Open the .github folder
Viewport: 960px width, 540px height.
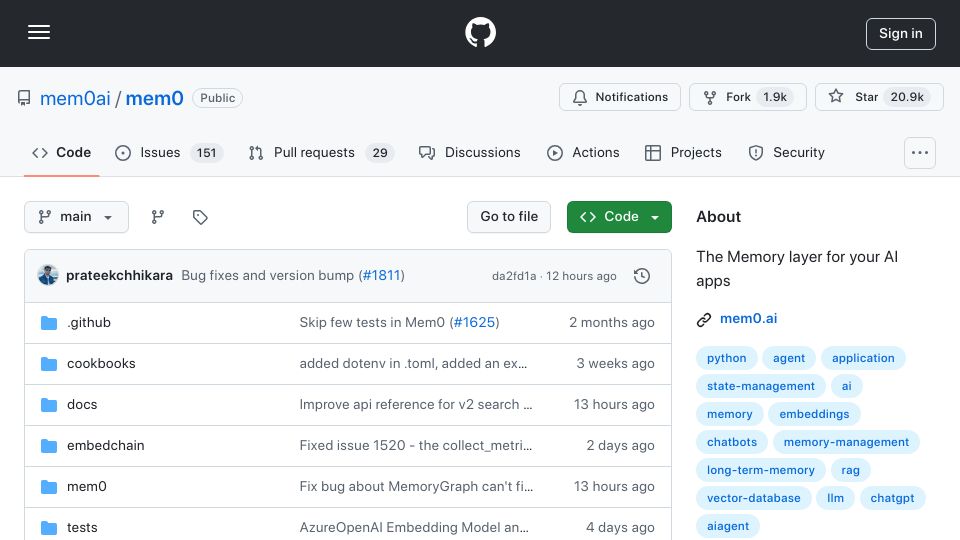tap(89, 323)
